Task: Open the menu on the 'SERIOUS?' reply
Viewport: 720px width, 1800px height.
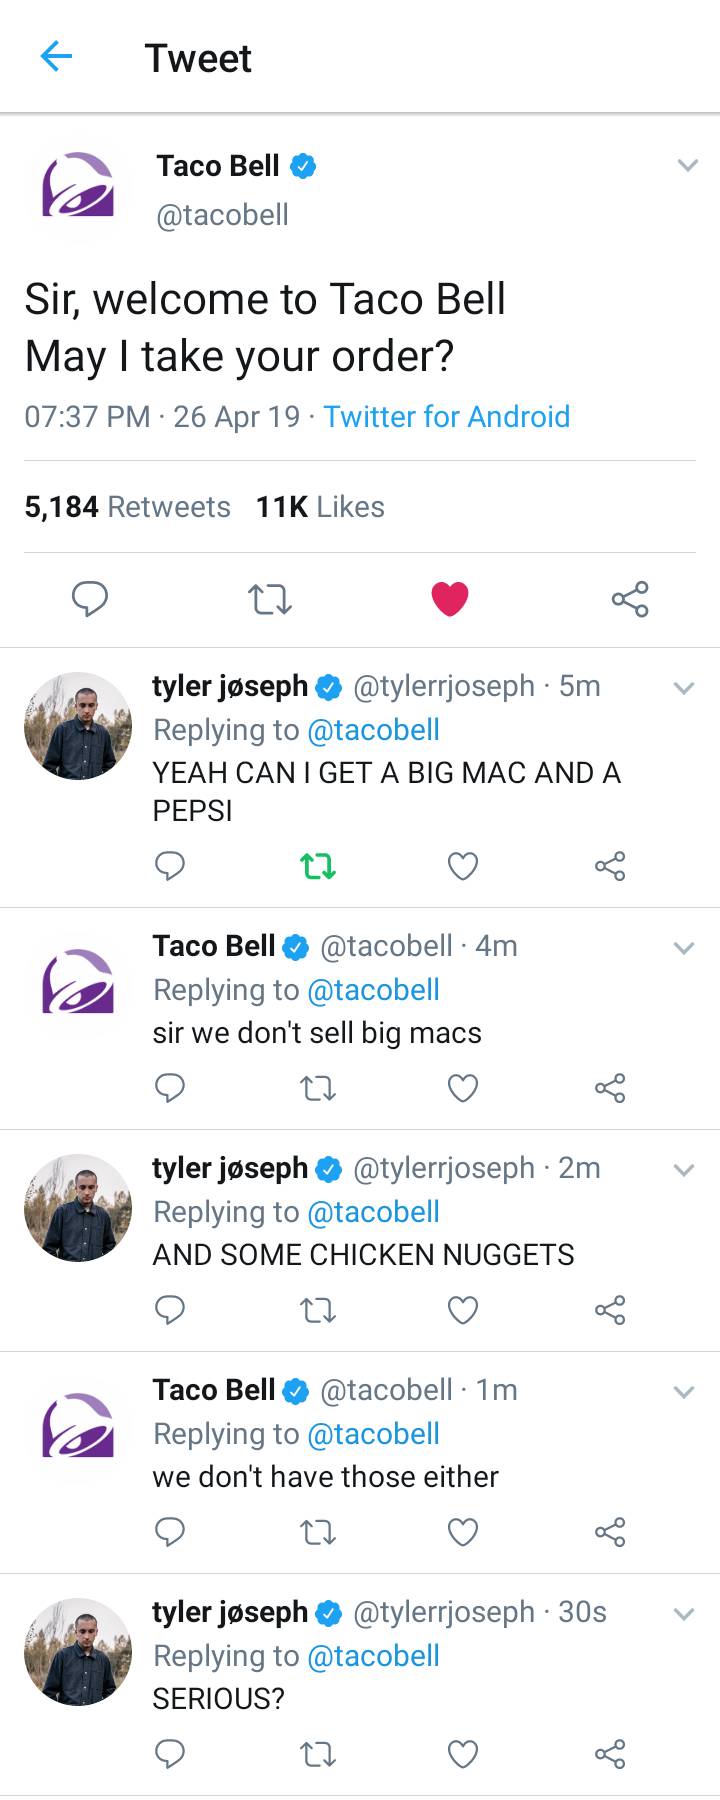Action: 685,1613
